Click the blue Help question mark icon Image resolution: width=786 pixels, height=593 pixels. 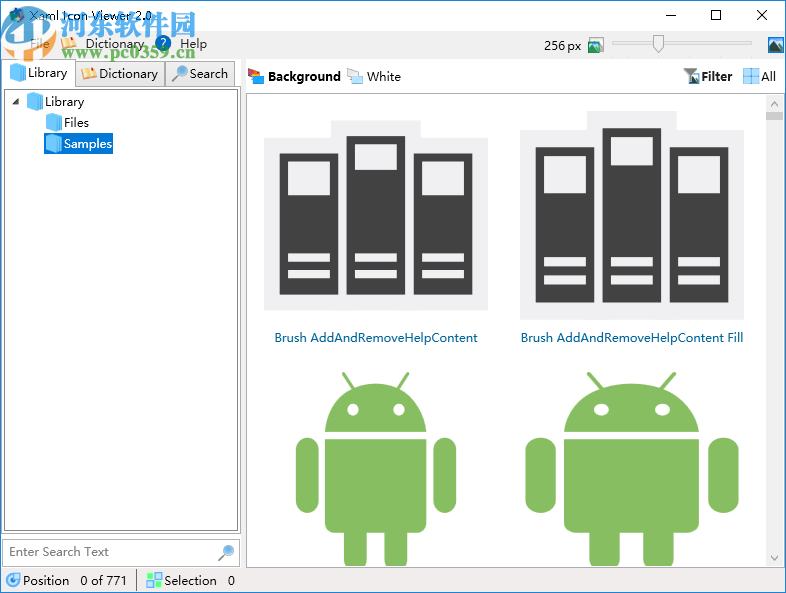pyautogui.click(x=163, y=44)
